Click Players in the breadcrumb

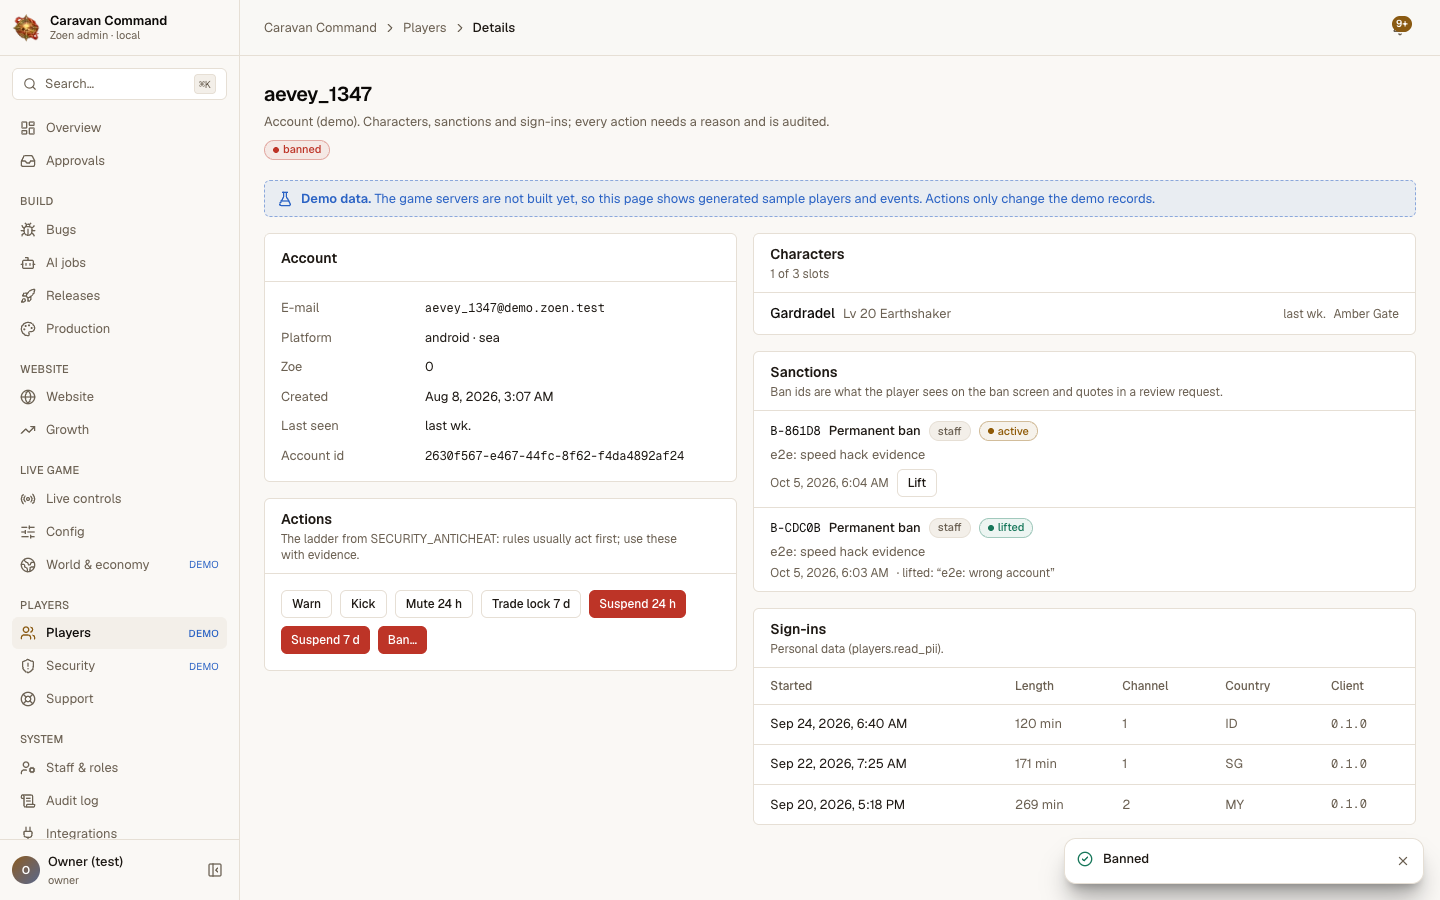pyautogui.click(x=425, y=28)
